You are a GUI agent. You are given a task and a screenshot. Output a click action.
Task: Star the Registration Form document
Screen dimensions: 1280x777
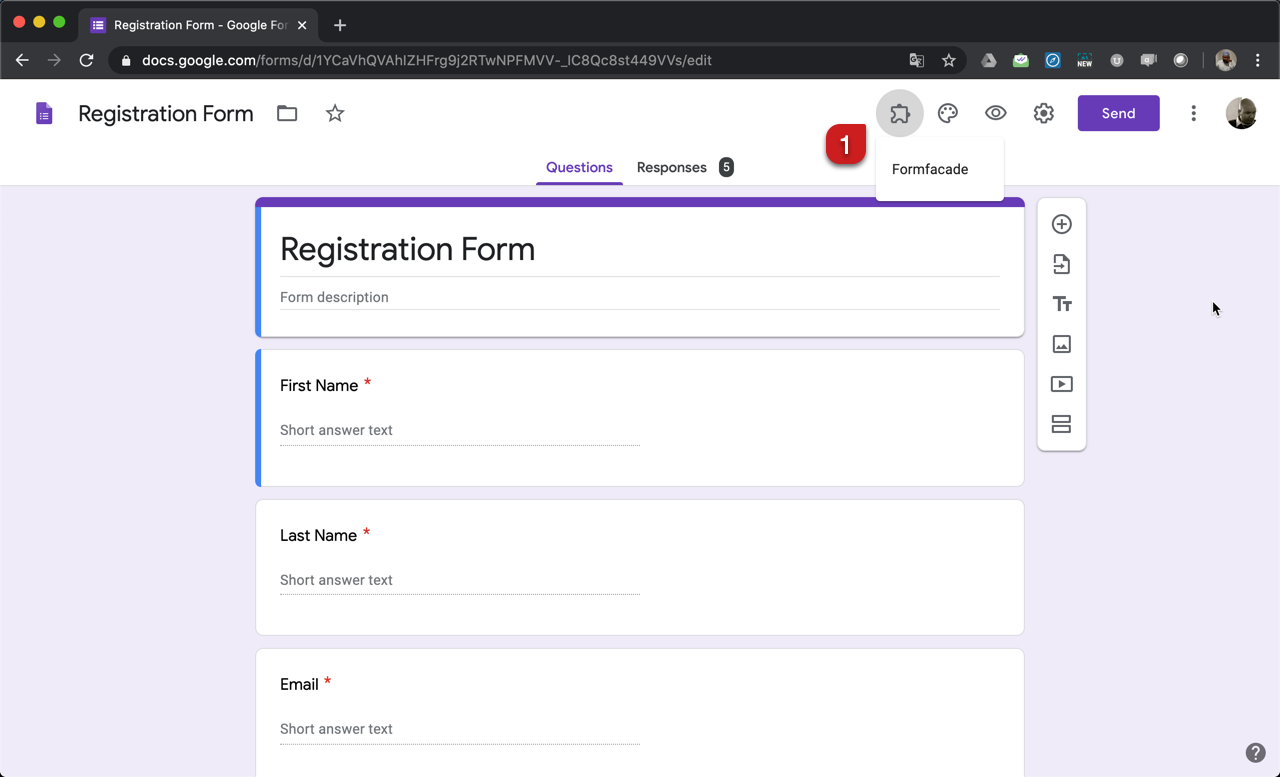334,113
